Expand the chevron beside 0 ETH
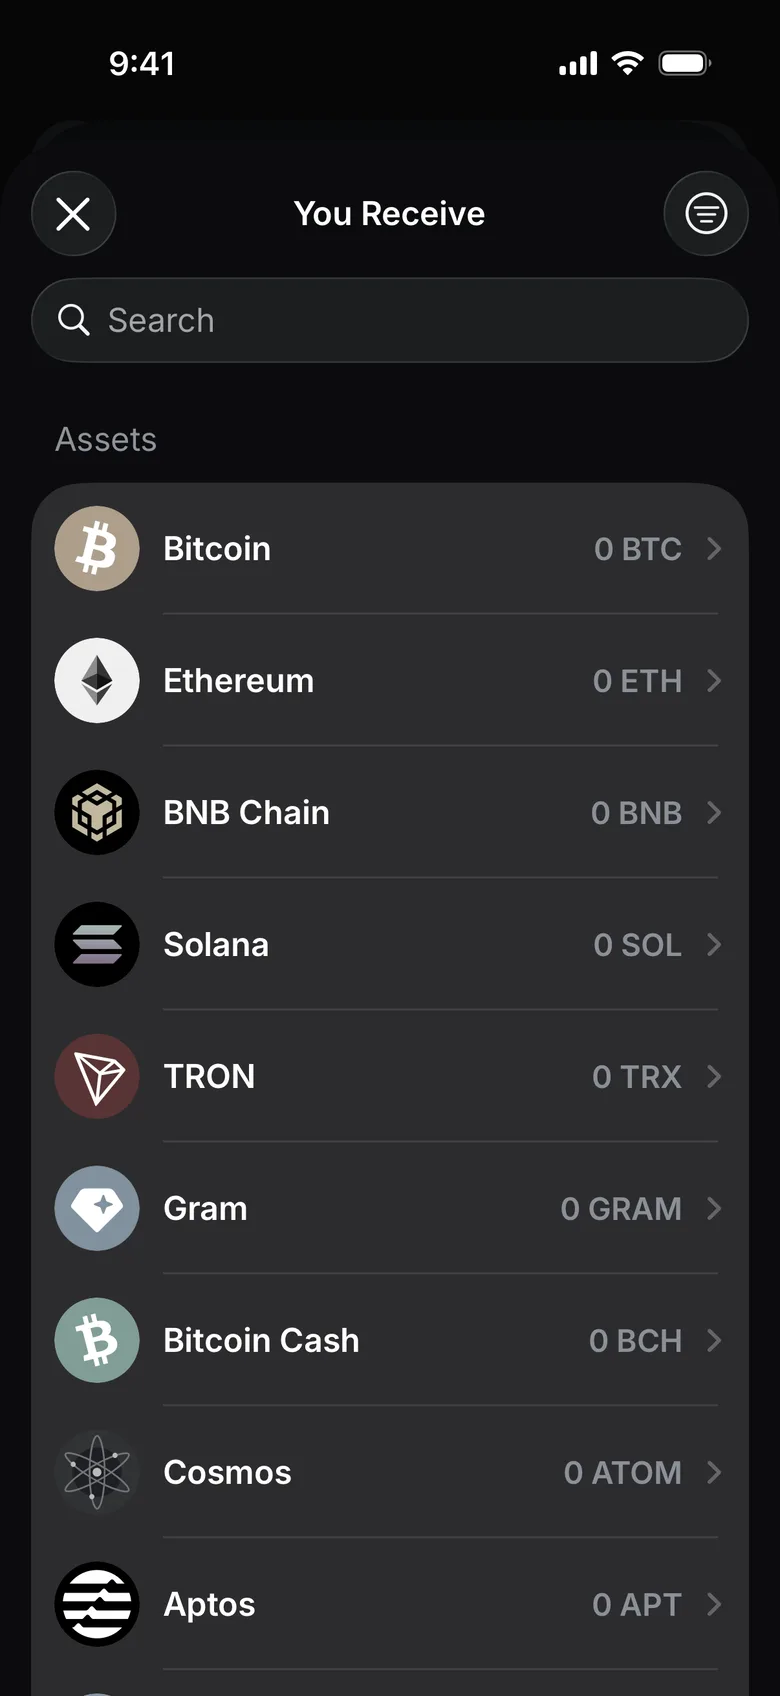 (x=714, y=681)
